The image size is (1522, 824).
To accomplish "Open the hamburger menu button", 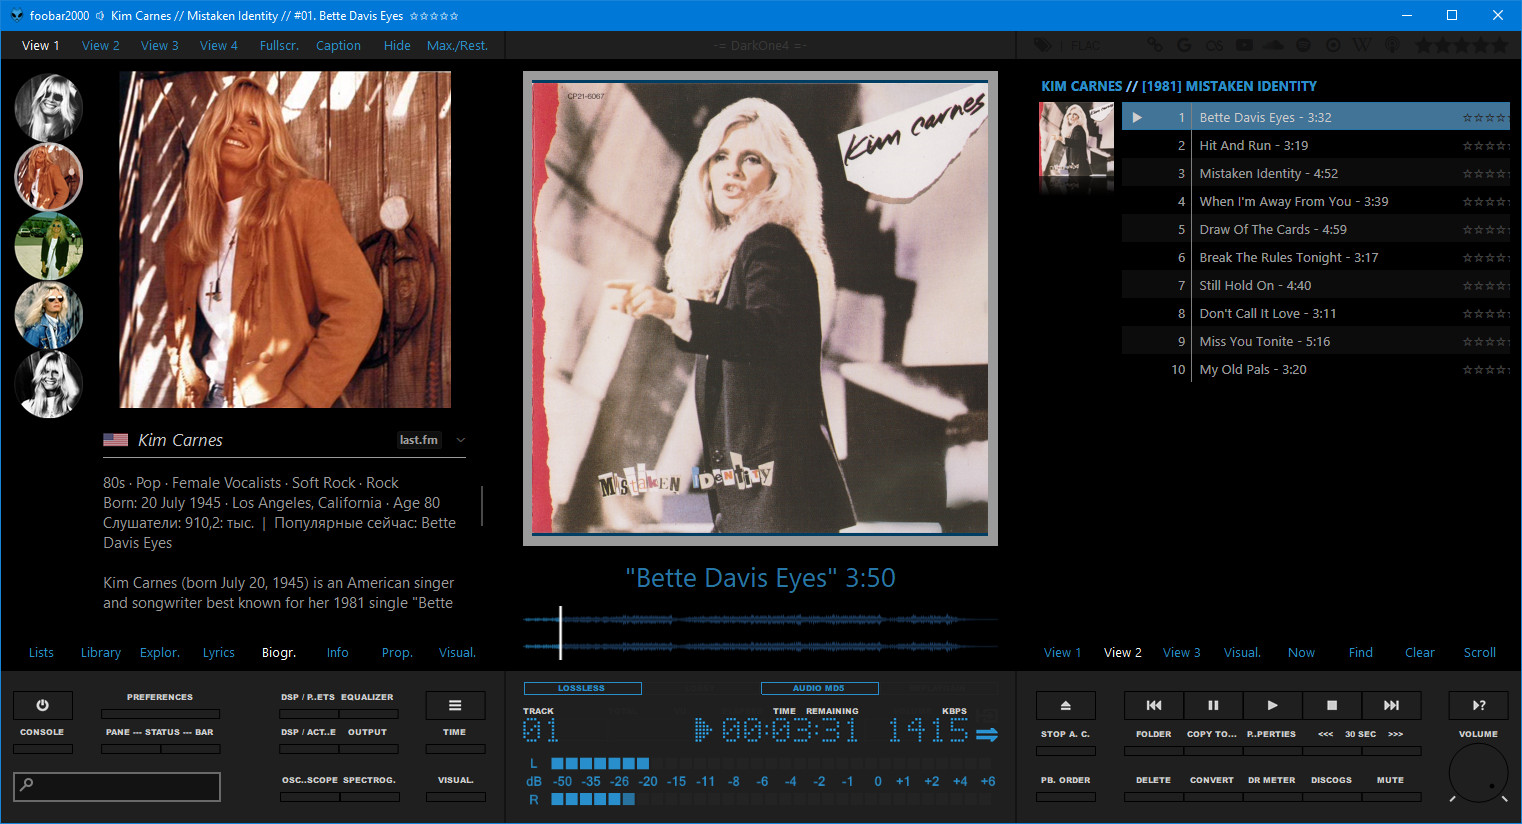I will tap(455, 705).
